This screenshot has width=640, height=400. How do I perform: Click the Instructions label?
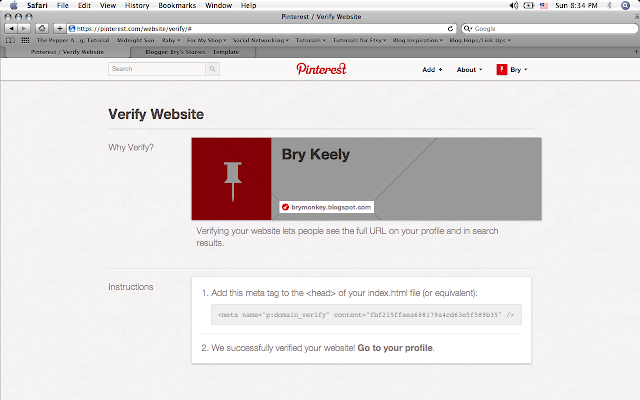tap(131, 287)
